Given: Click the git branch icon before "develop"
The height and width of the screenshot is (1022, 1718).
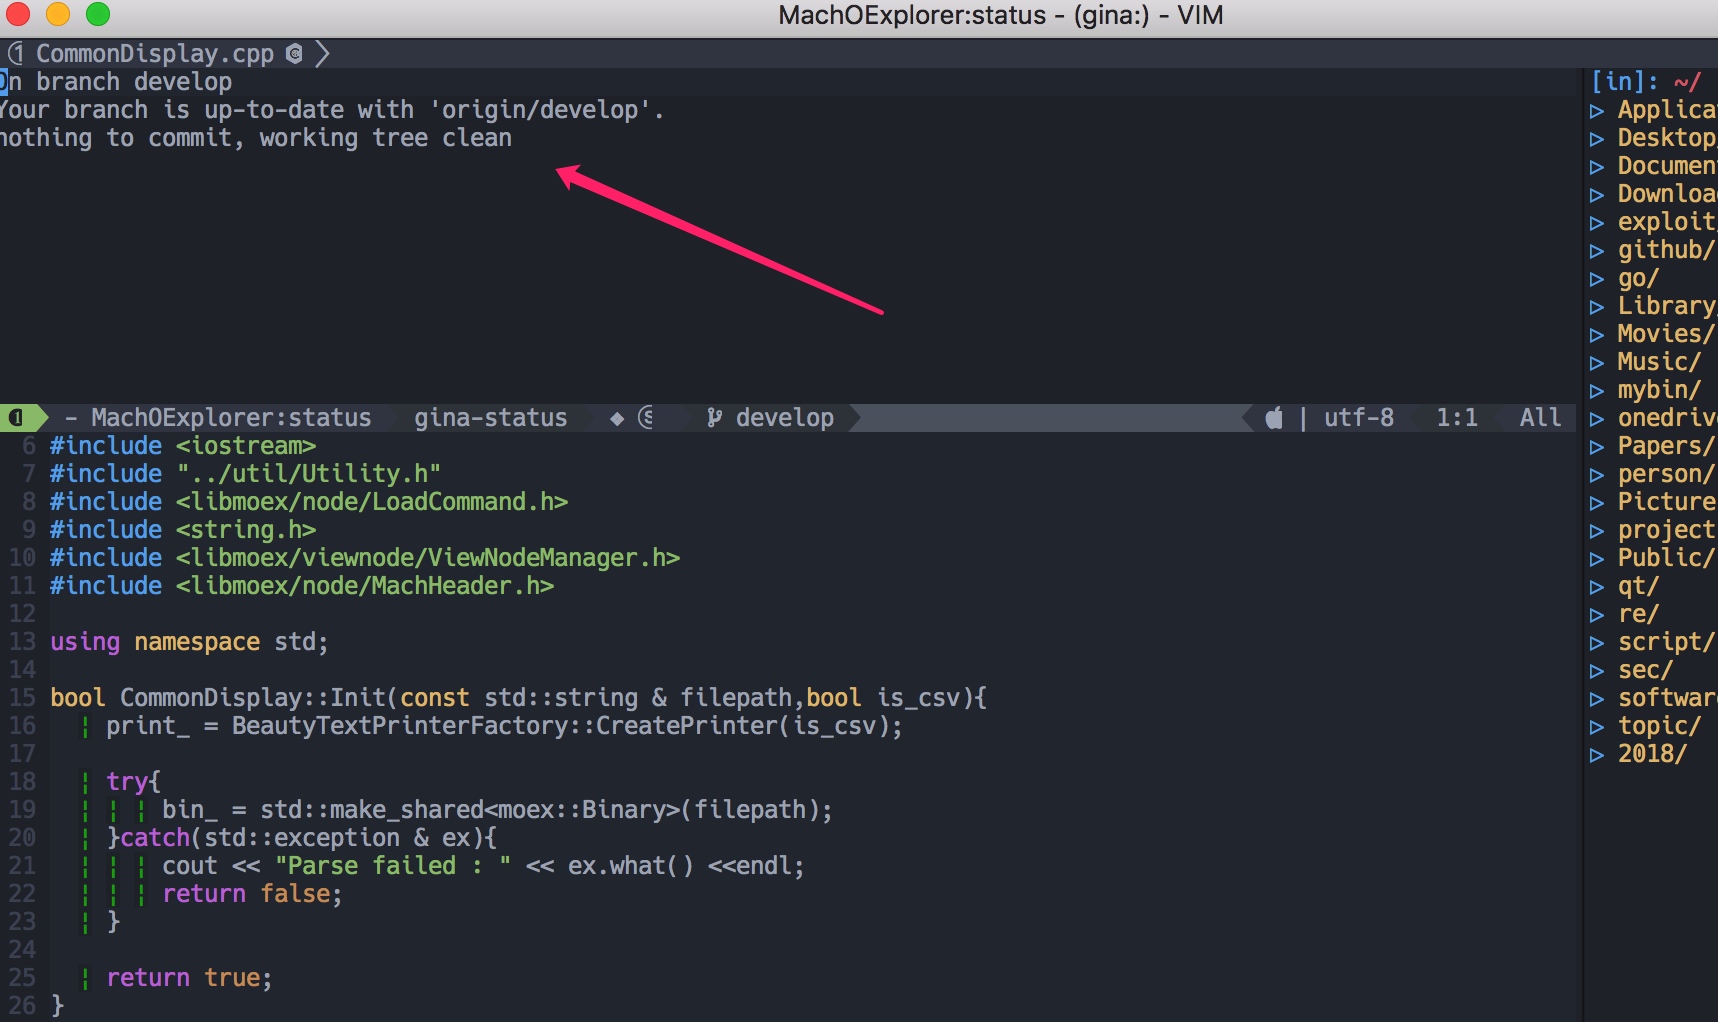Looking at the screenshot, I should [x=716, y=417].
